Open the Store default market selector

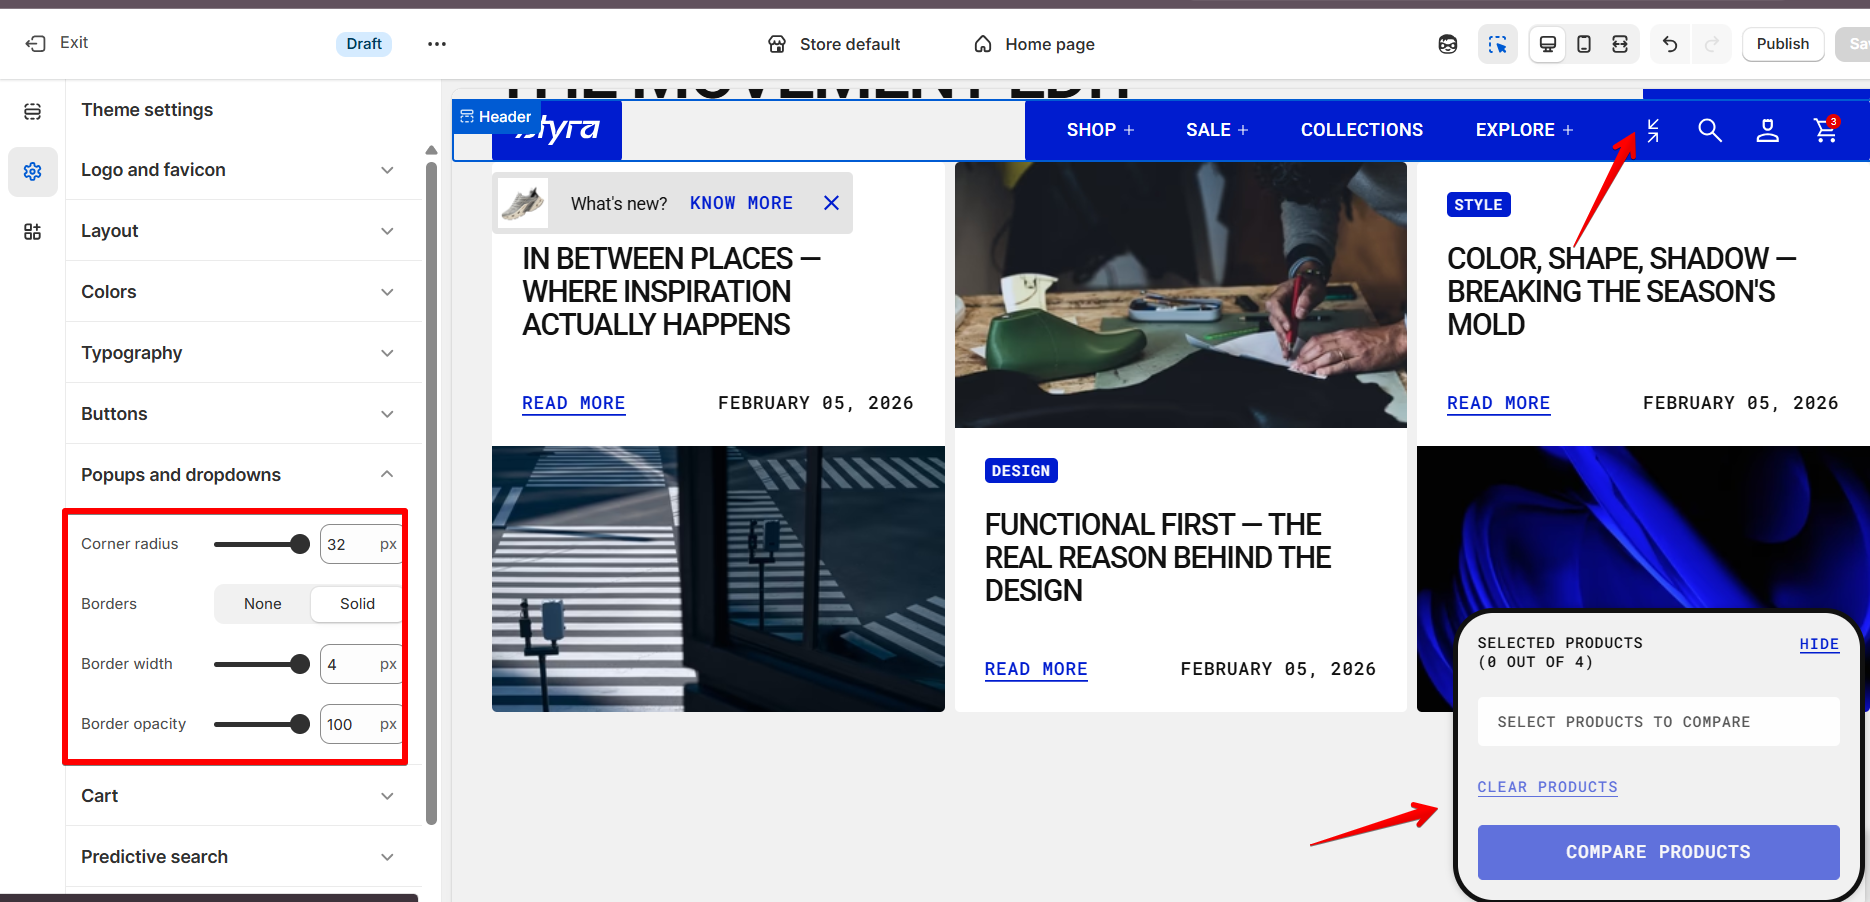(x=834, y=44)
